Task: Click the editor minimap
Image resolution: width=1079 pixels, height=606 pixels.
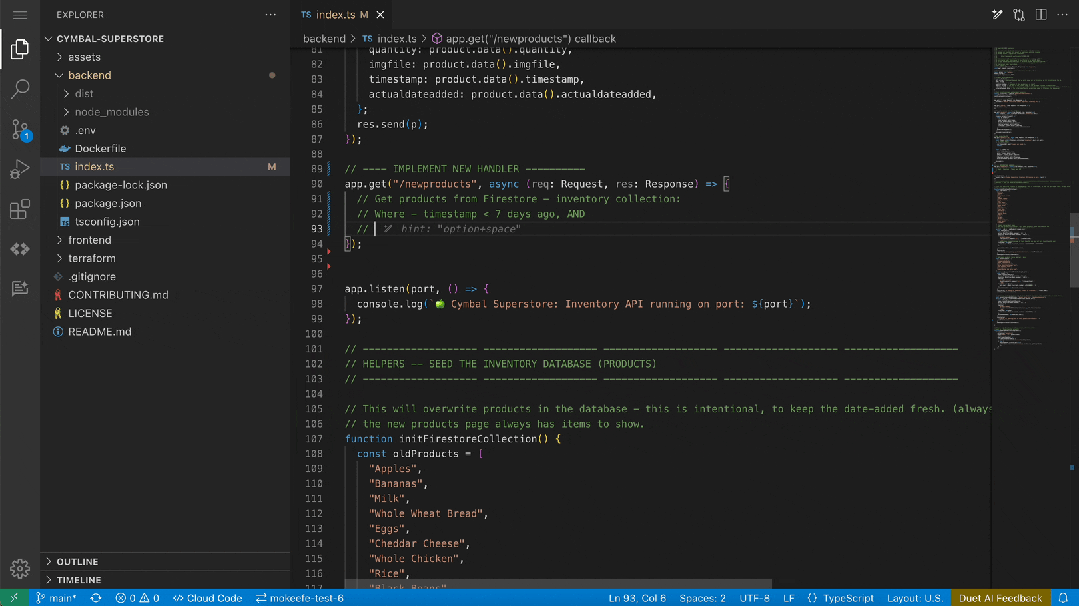Action: (x=1030, y=199)
